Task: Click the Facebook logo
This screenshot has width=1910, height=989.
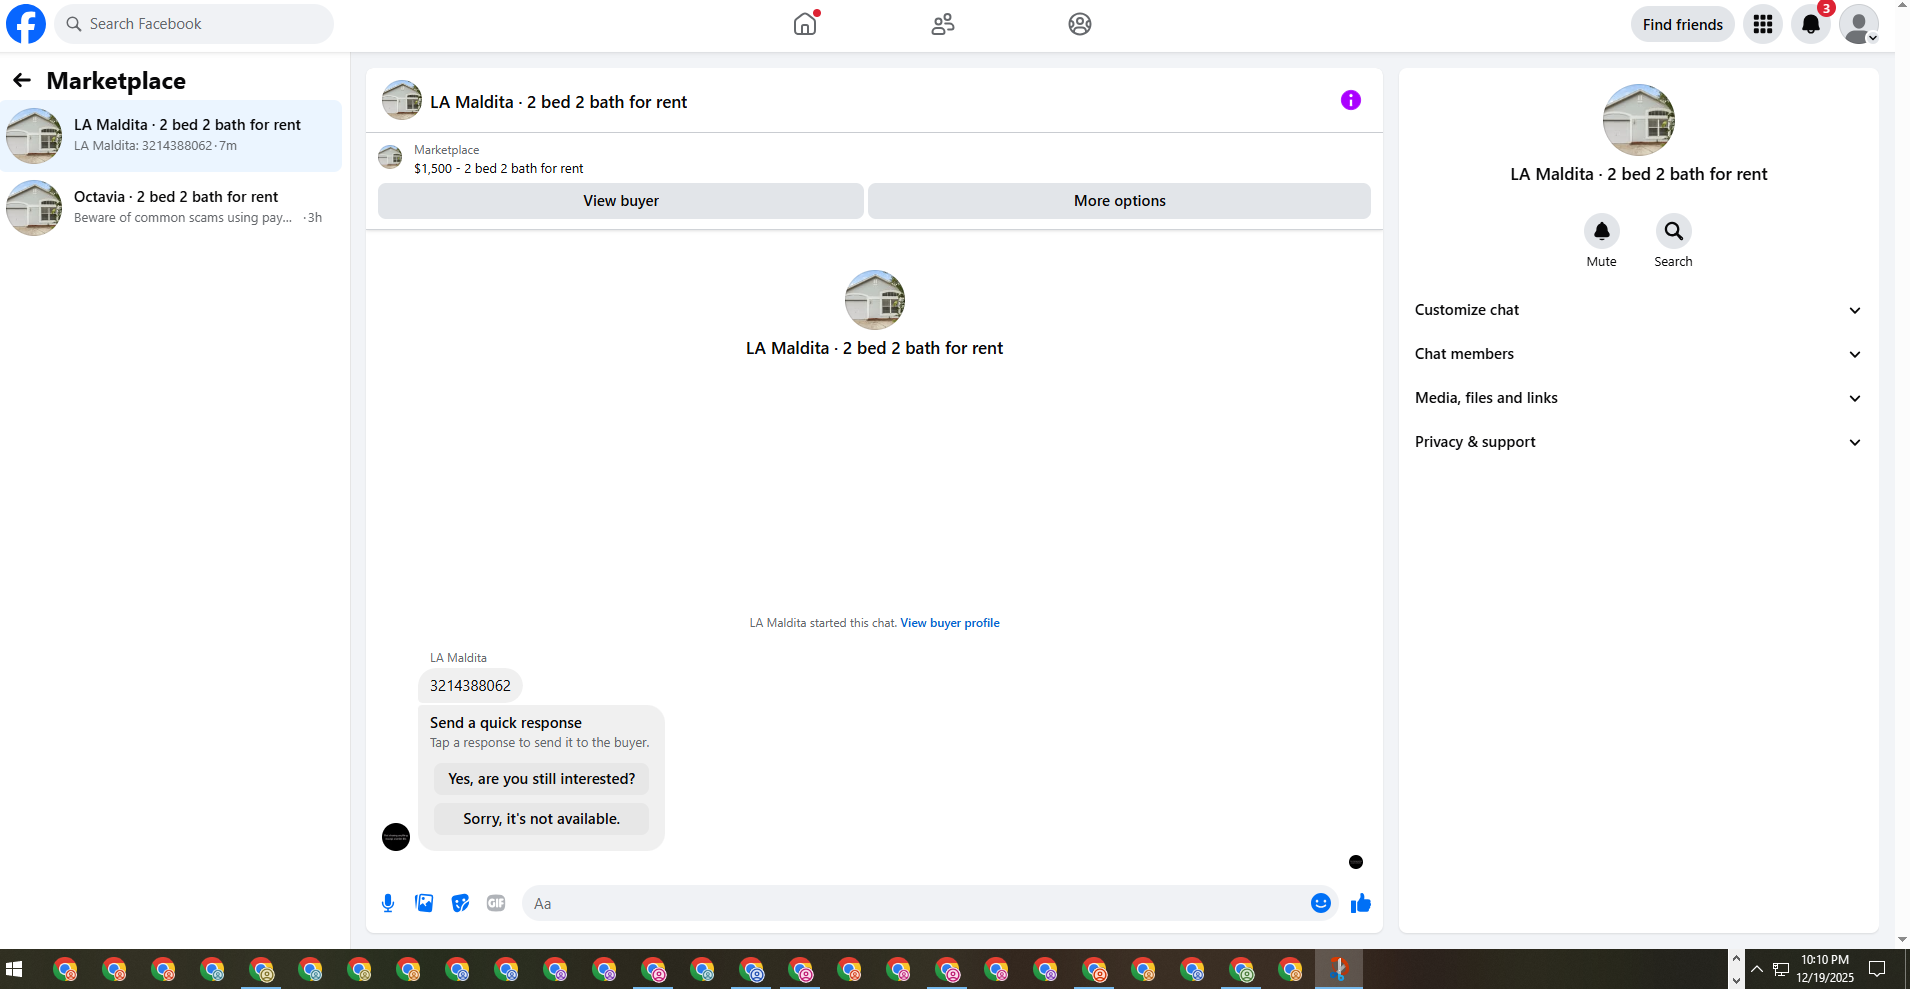Action: pos(26,24)
